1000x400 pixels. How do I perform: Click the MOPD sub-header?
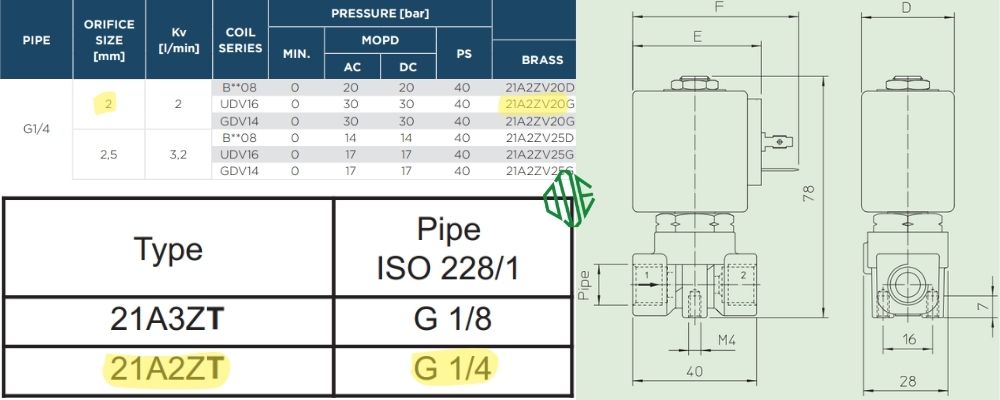380,40
